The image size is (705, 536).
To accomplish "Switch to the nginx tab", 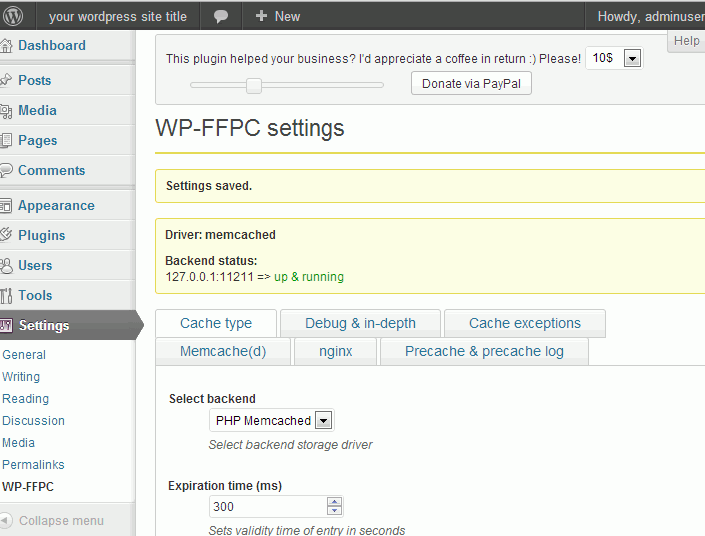I will [x=335, y=351].
